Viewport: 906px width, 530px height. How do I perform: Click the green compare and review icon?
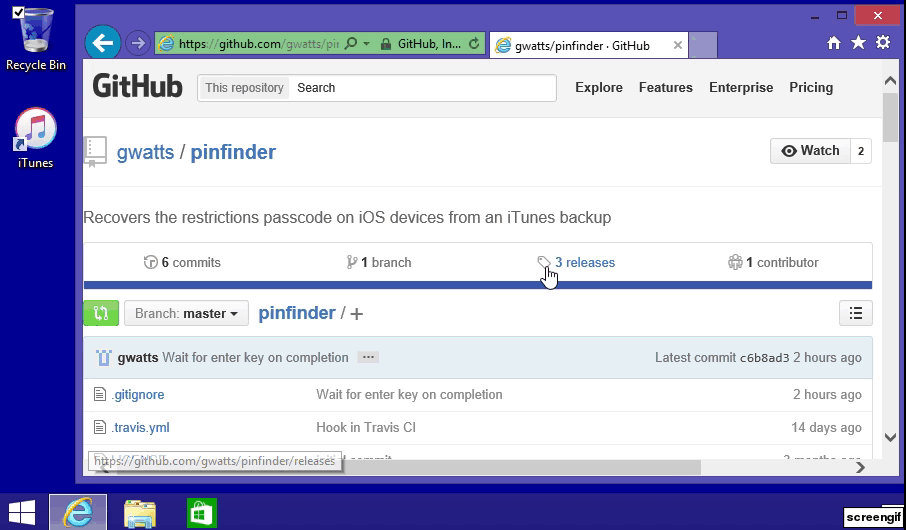click(101, 313)
